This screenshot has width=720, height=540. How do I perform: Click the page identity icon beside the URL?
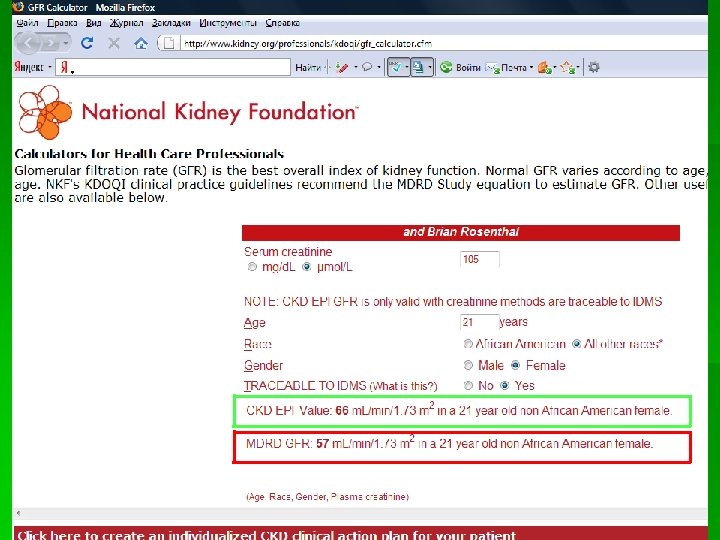point(169,44)
